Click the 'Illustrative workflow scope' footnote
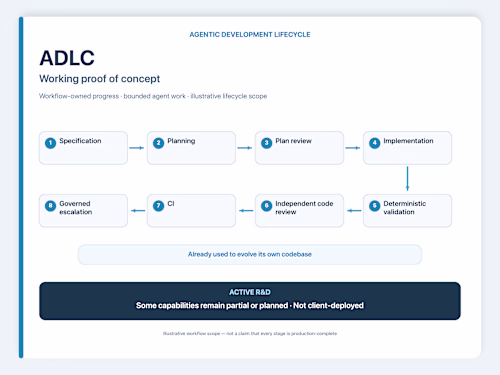Image resolution: width=500 pixels, height=375 pixels. pyautogui.click(x=250, y=333)
